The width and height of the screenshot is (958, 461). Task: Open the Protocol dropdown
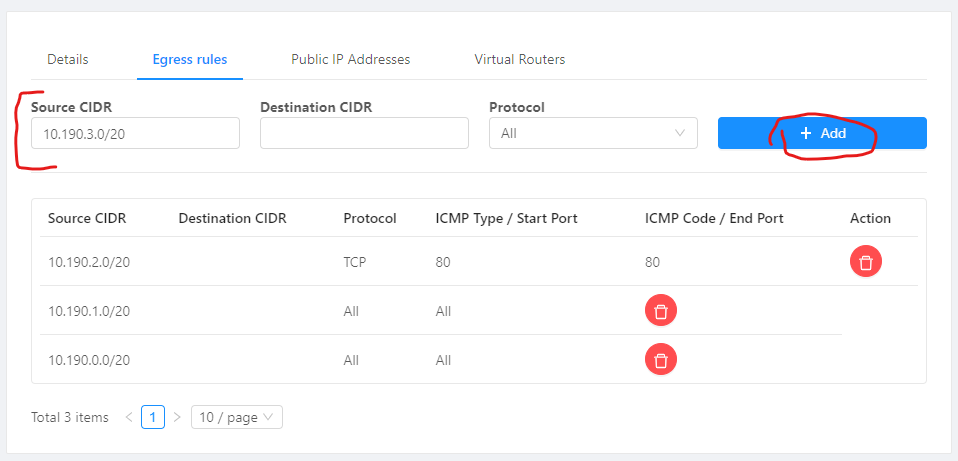(593, 133)
